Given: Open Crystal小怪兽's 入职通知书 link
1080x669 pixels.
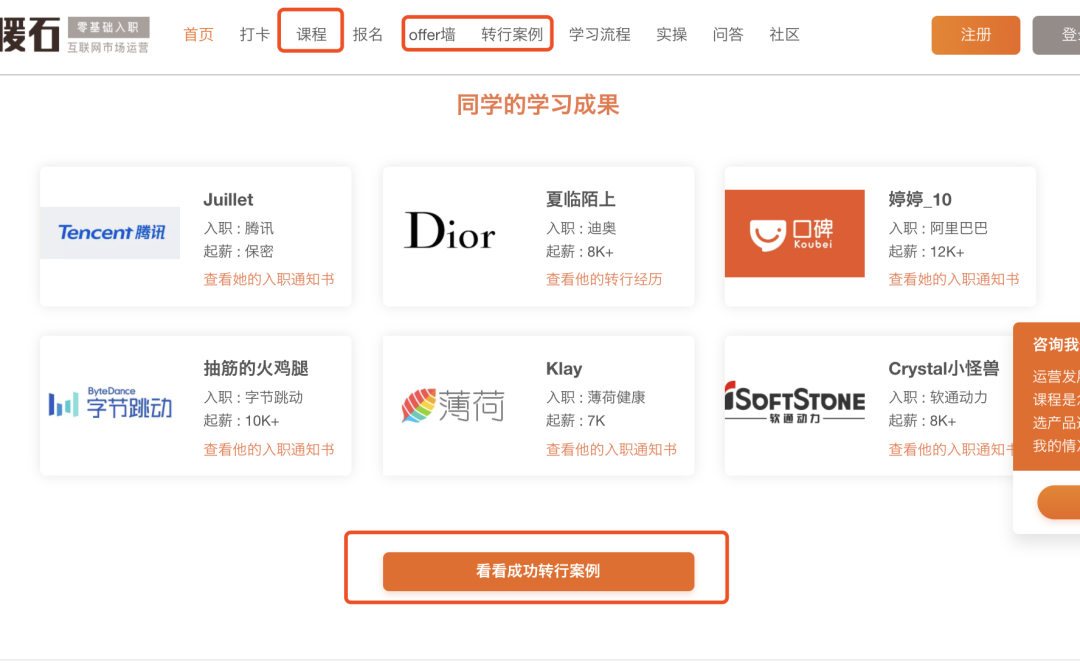Looking at the screenshot, I should pos(951,450).
